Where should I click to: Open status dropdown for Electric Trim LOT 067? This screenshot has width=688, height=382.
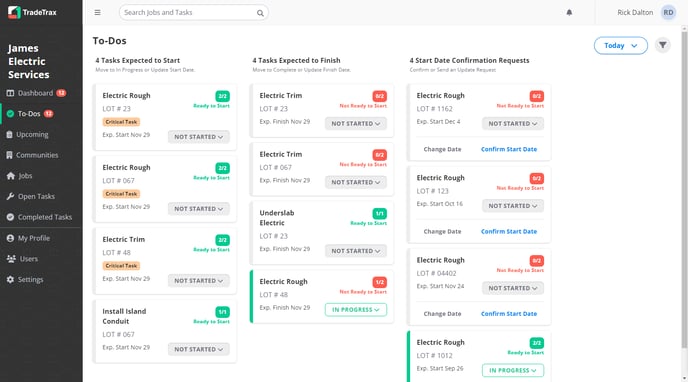(356, 182)
